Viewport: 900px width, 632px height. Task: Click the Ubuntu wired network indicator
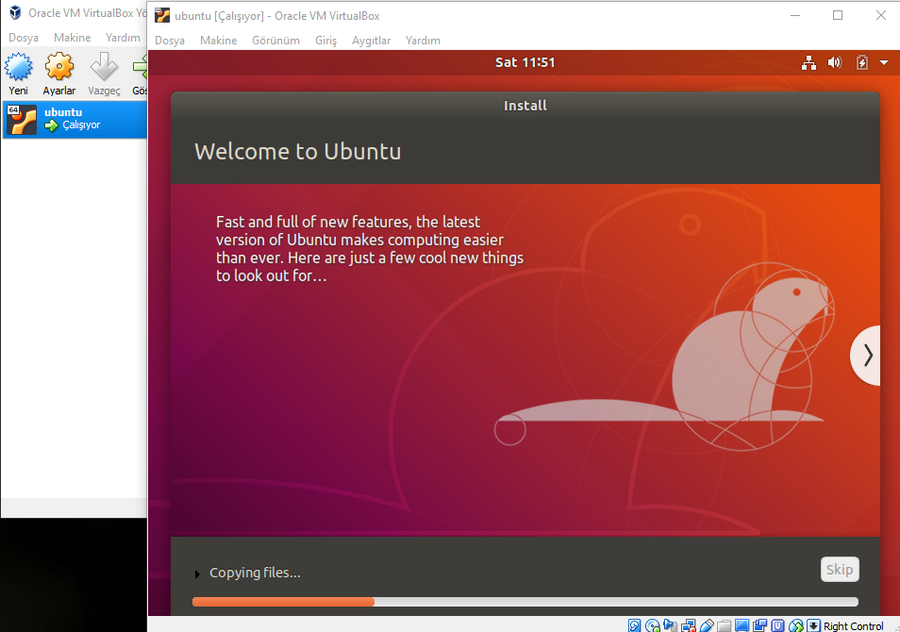pos(809,63)
